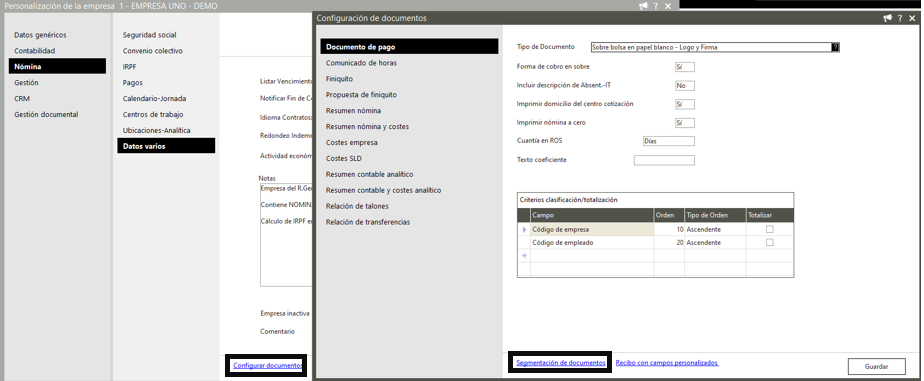The image size is (924, 381).
Task: Click Orden value 20 cell
Action: click(x=669, y=243)
